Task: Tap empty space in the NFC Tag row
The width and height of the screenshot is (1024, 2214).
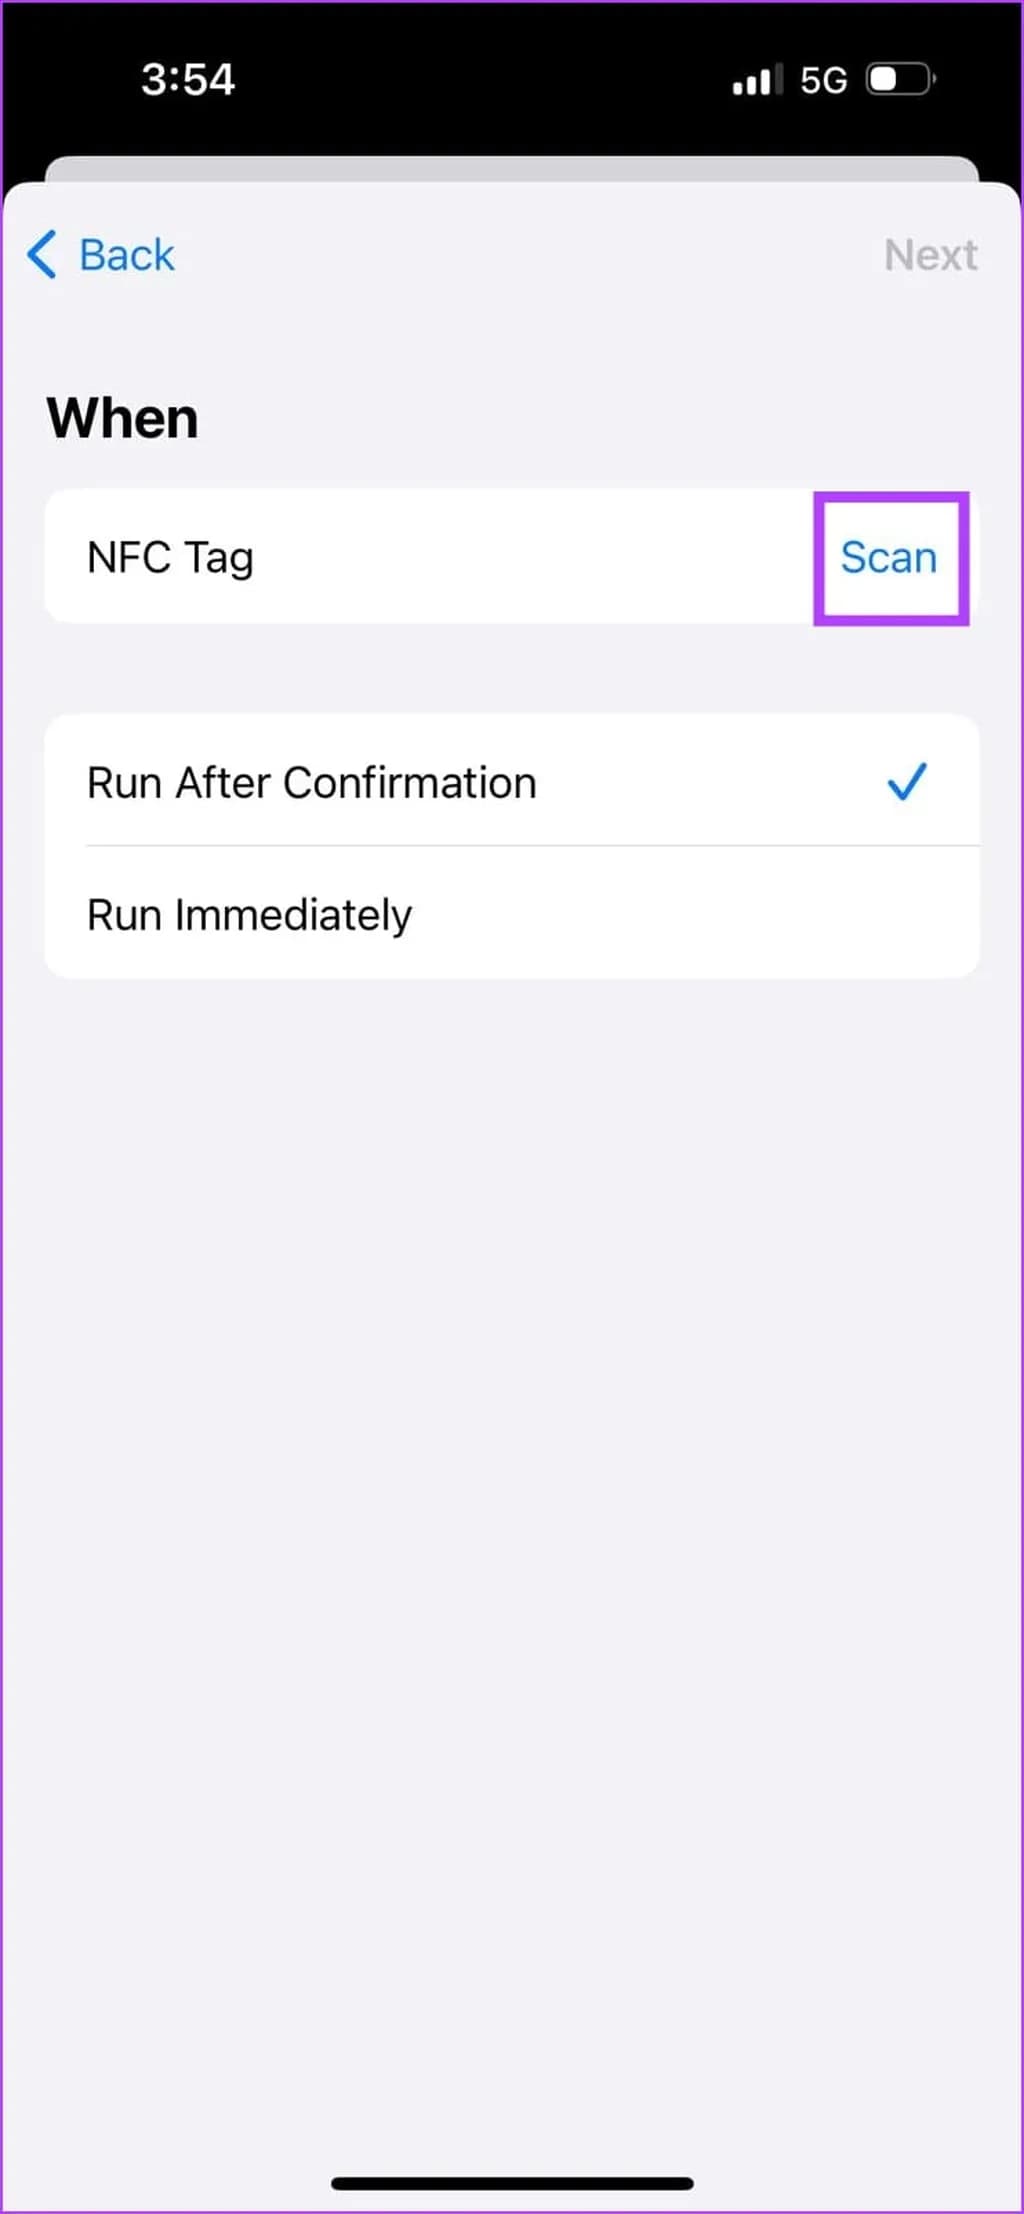Action: 530,557
